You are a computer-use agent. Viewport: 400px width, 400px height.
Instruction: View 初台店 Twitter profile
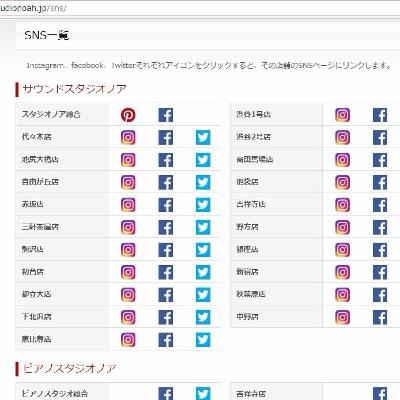[203, 272]
